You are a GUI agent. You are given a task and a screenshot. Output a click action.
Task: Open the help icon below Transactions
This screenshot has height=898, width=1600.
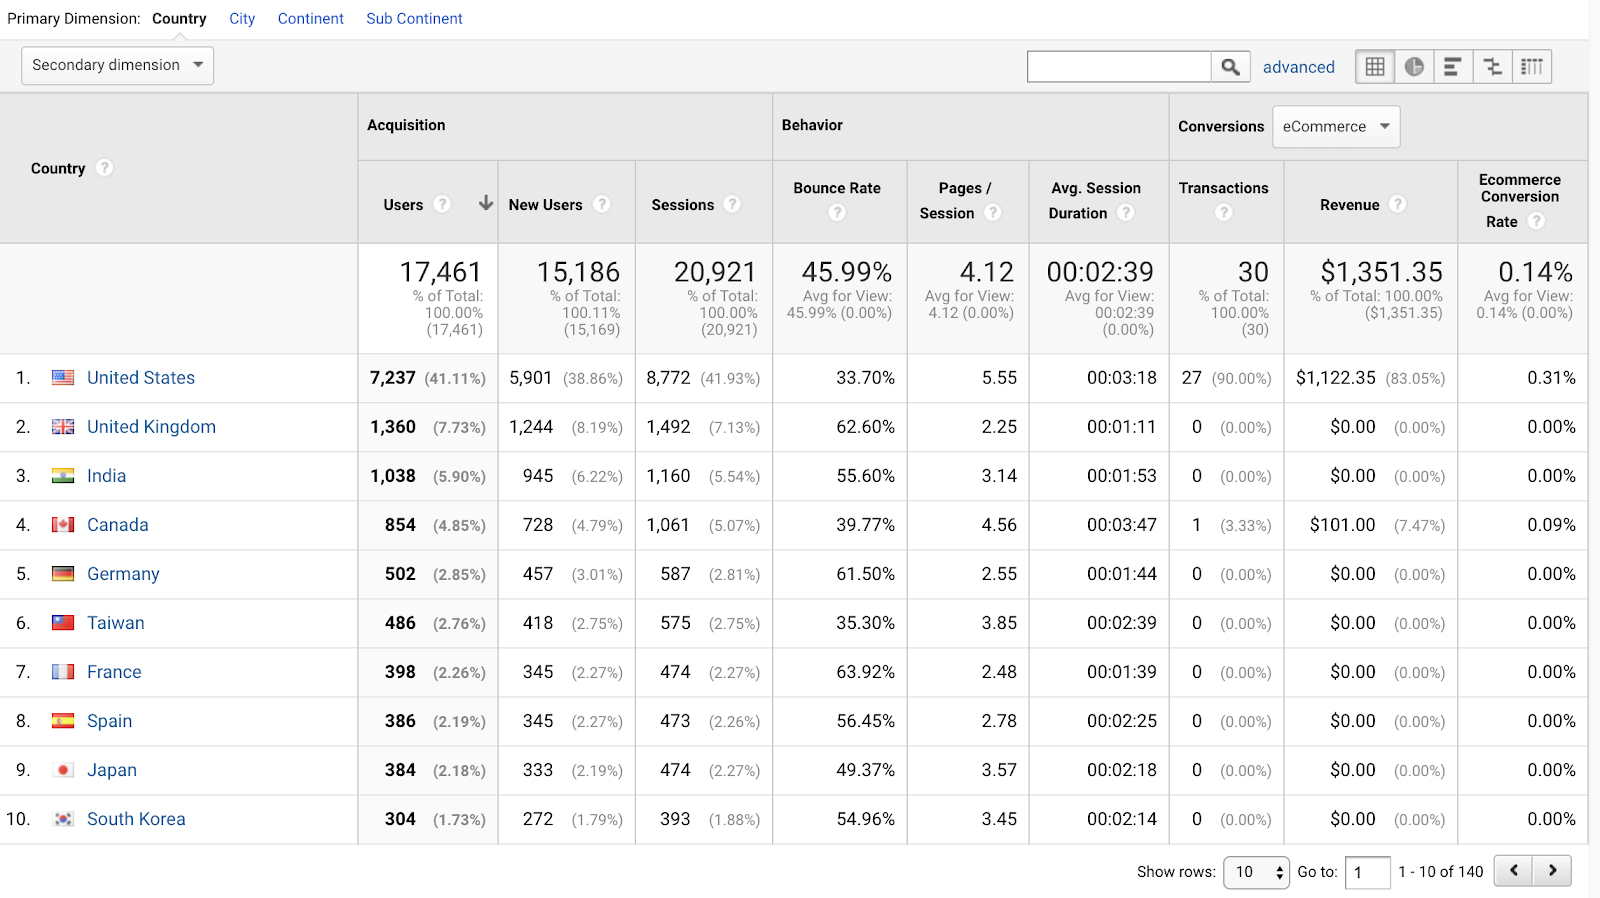(1224, 212)
